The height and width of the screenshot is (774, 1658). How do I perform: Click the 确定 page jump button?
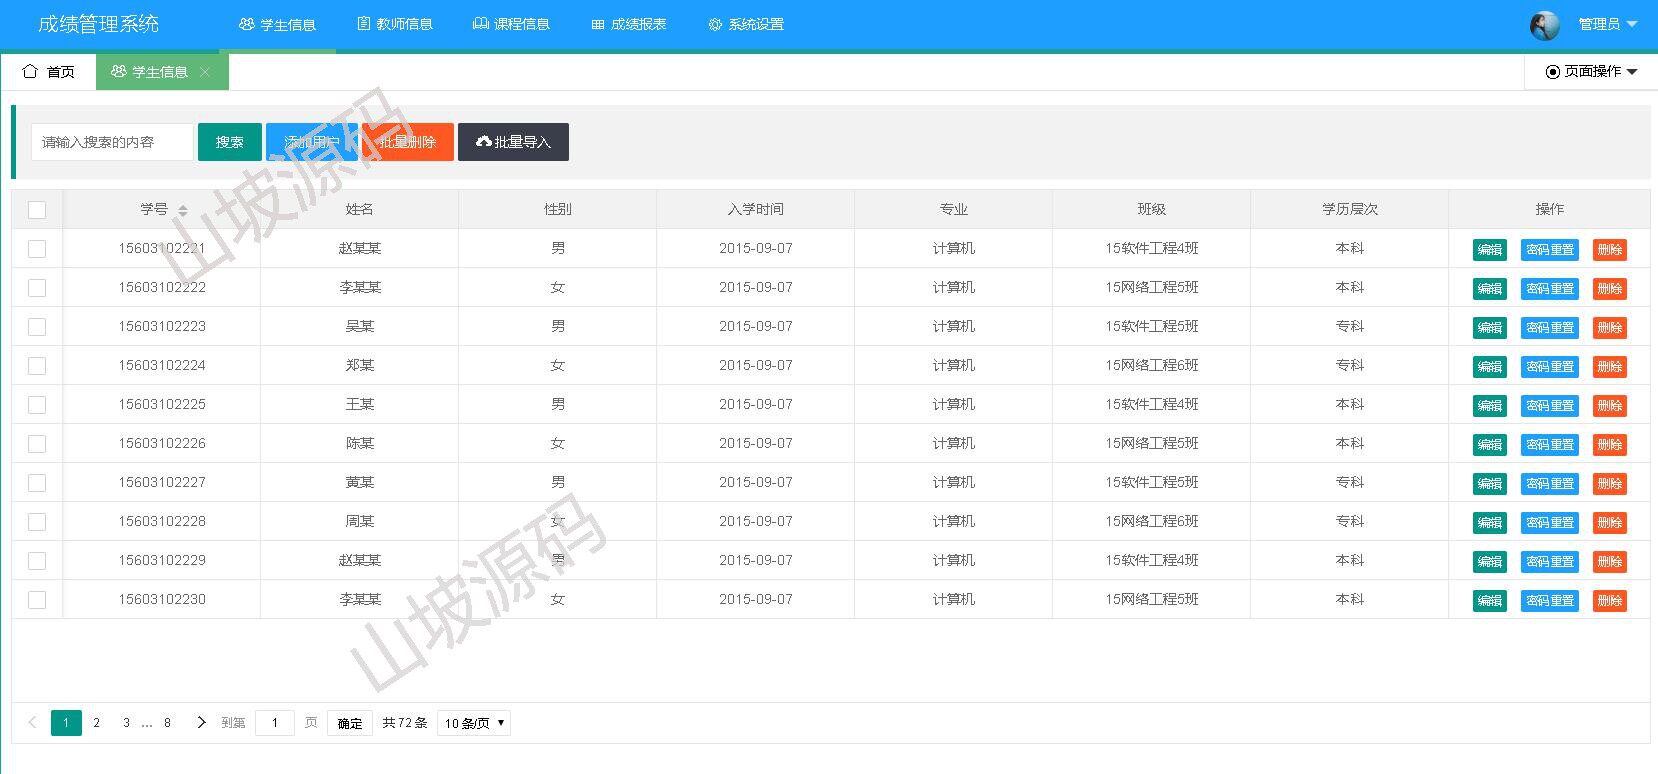pyautogui.click(x=350, y=723)
